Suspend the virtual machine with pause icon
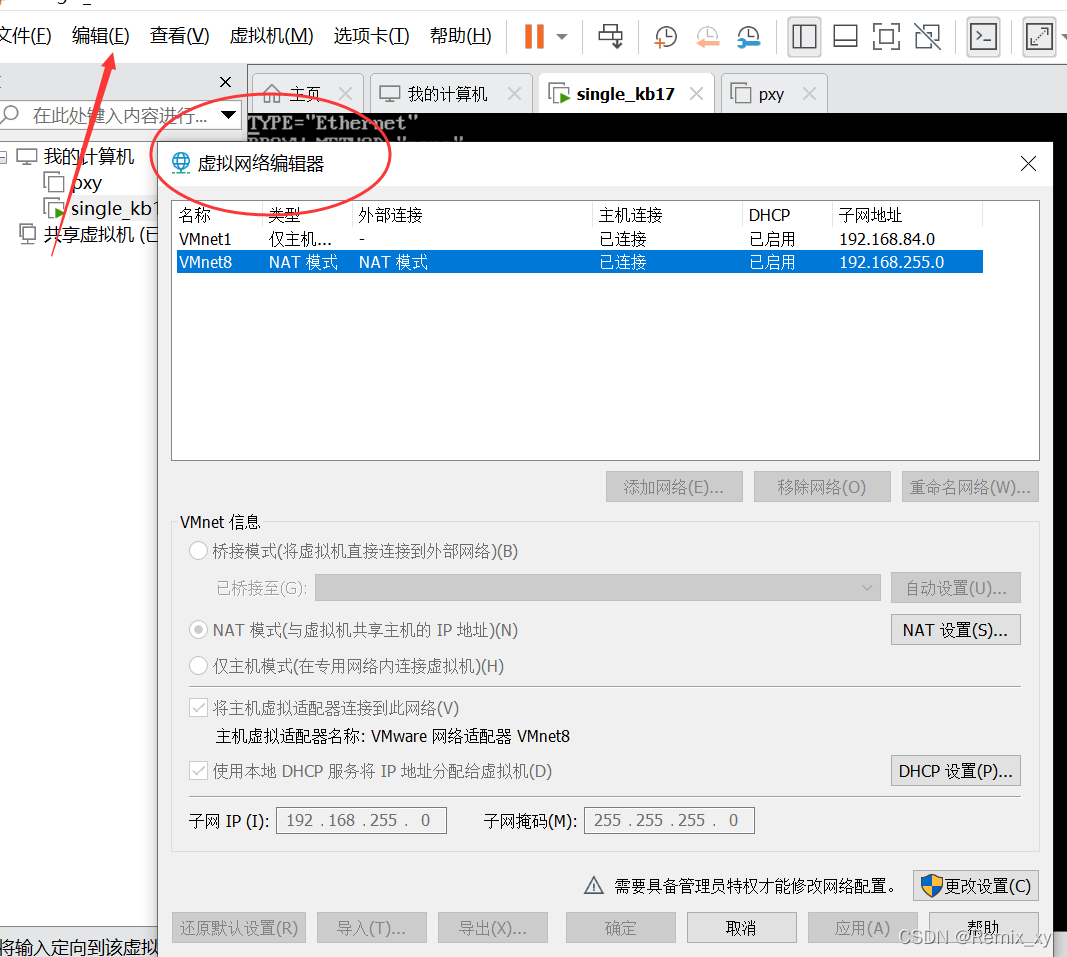Image resolution: width=1067 pixels, height=957 pixels. [x=534, y=36]
